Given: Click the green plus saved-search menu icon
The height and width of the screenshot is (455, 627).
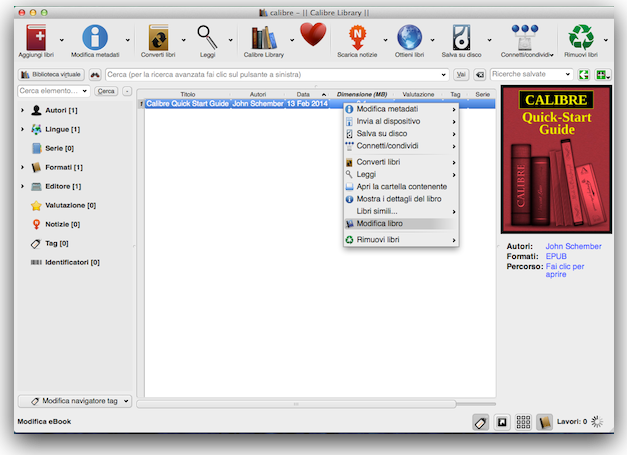Looking at the screenshot, I should click(603, 75).
